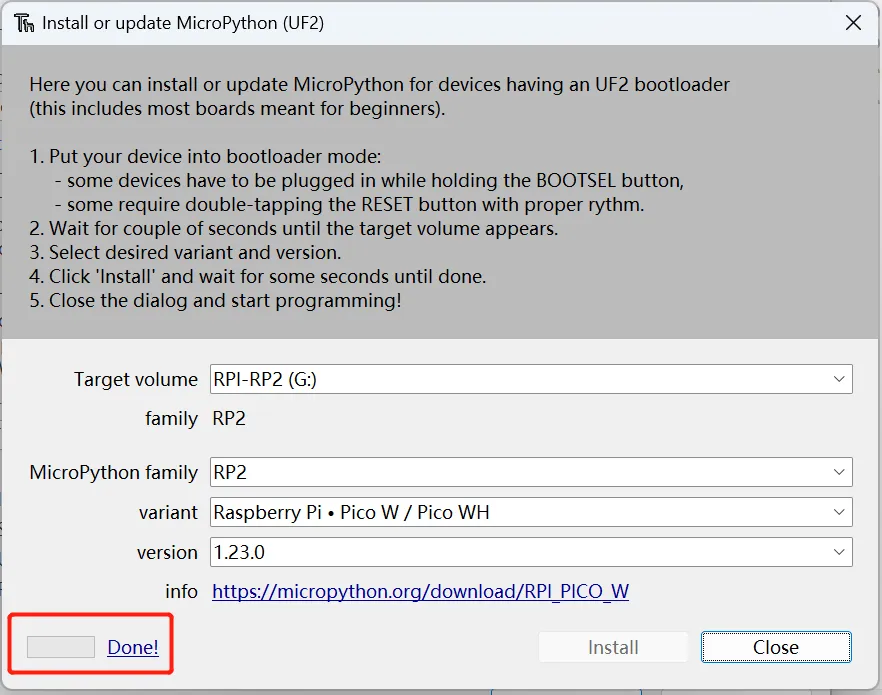Click the Install or update MicroPython title text
The image size is (882, 695).
(x=183, y=23)
